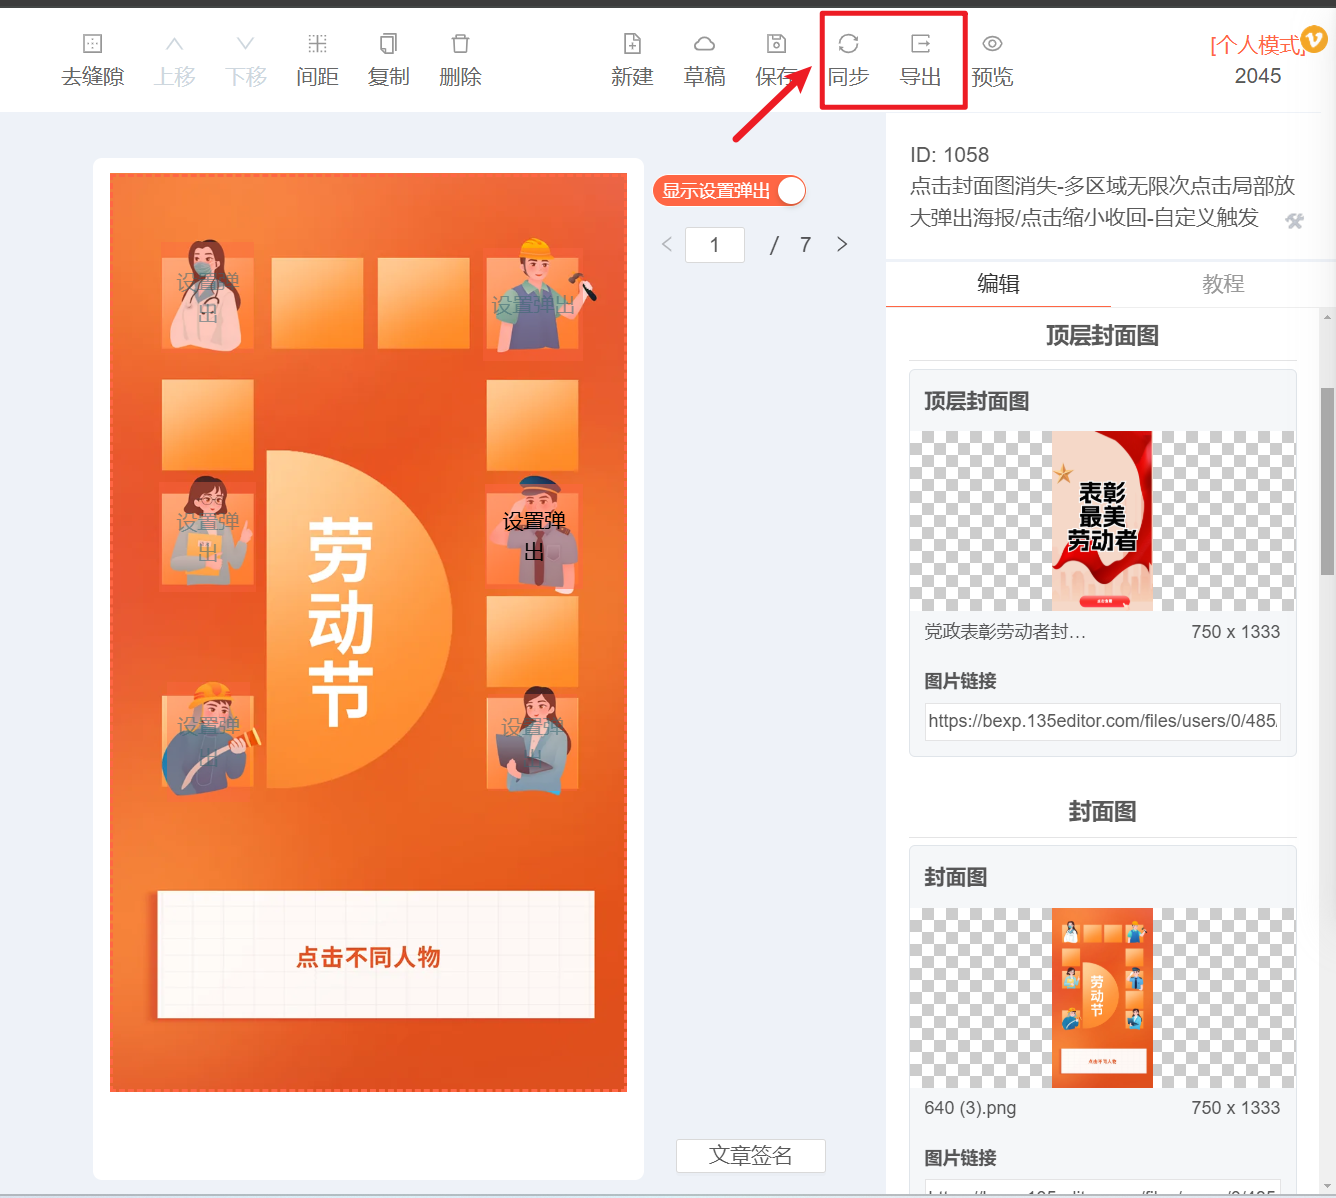Click the 新建 new document icon

tap(632, 44)
